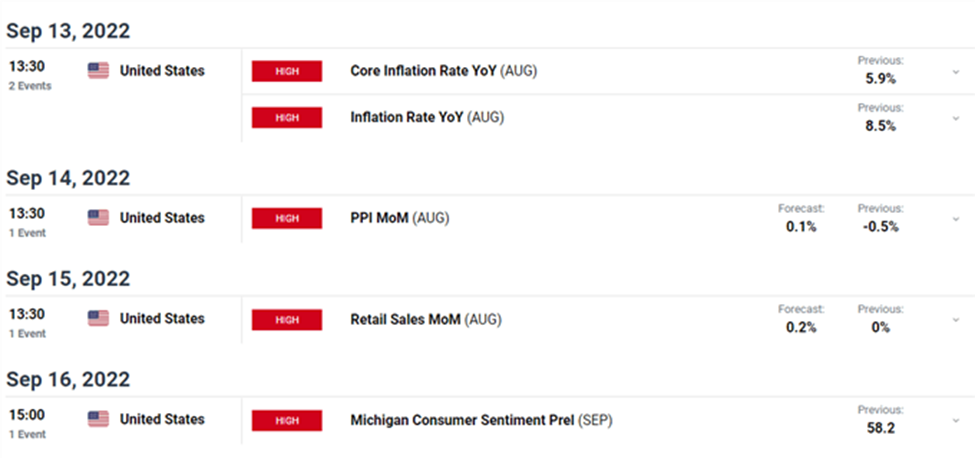
Task: Click HIGH badge for Inflation Rate YoY
Action: point(287,117)
